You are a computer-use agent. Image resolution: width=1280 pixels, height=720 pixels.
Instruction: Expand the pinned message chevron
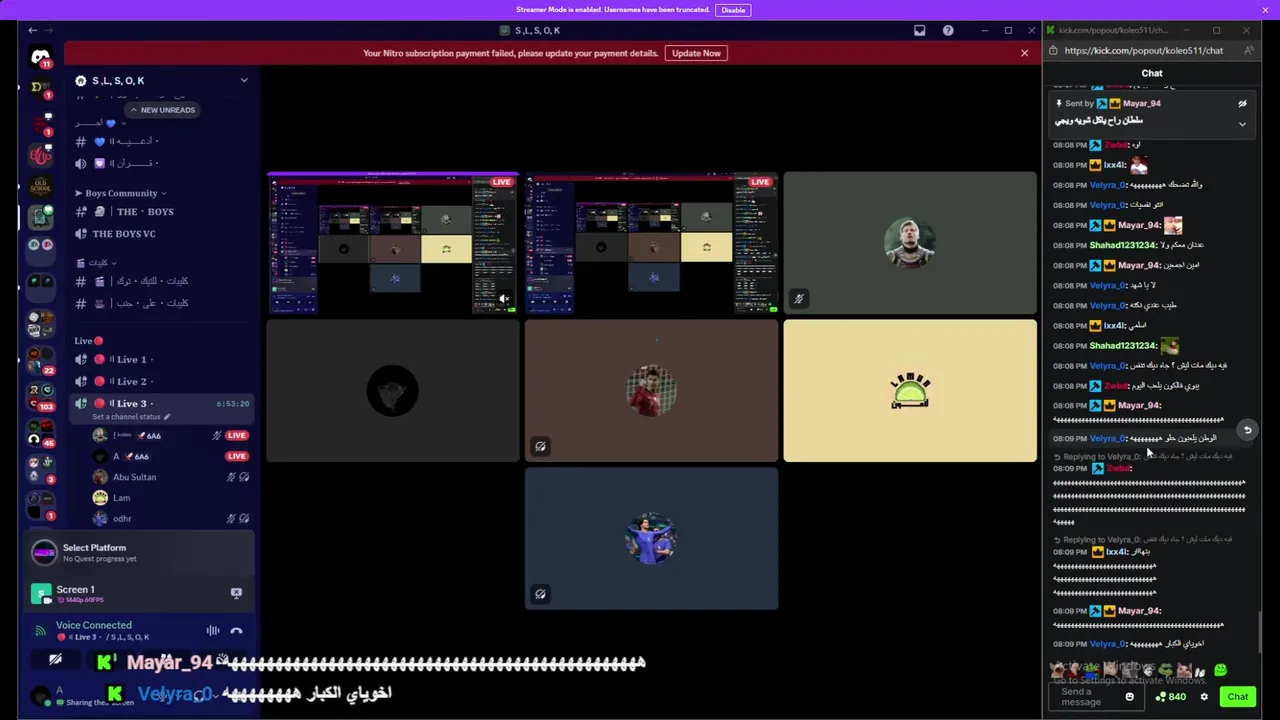click(1242, 124)
